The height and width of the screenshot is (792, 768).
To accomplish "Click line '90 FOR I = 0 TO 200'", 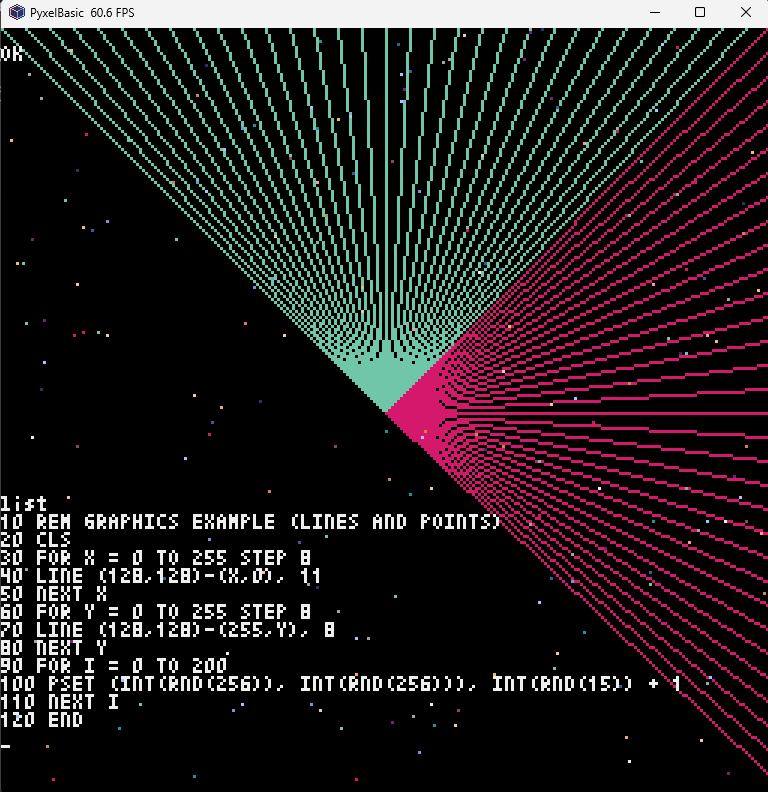I will pos(113,666).
